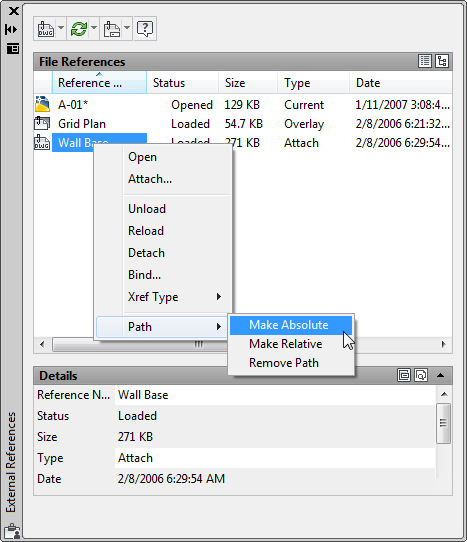Sort by the Date column header
Image resolution: width=467 pixels, height=542 pixels.
pos(401,83)
